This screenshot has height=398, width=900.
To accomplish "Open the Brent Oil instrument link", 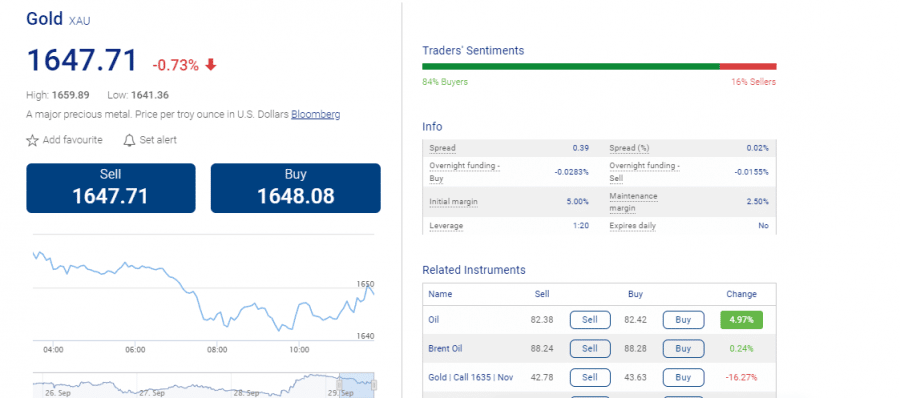I will (x=445, y=349).
